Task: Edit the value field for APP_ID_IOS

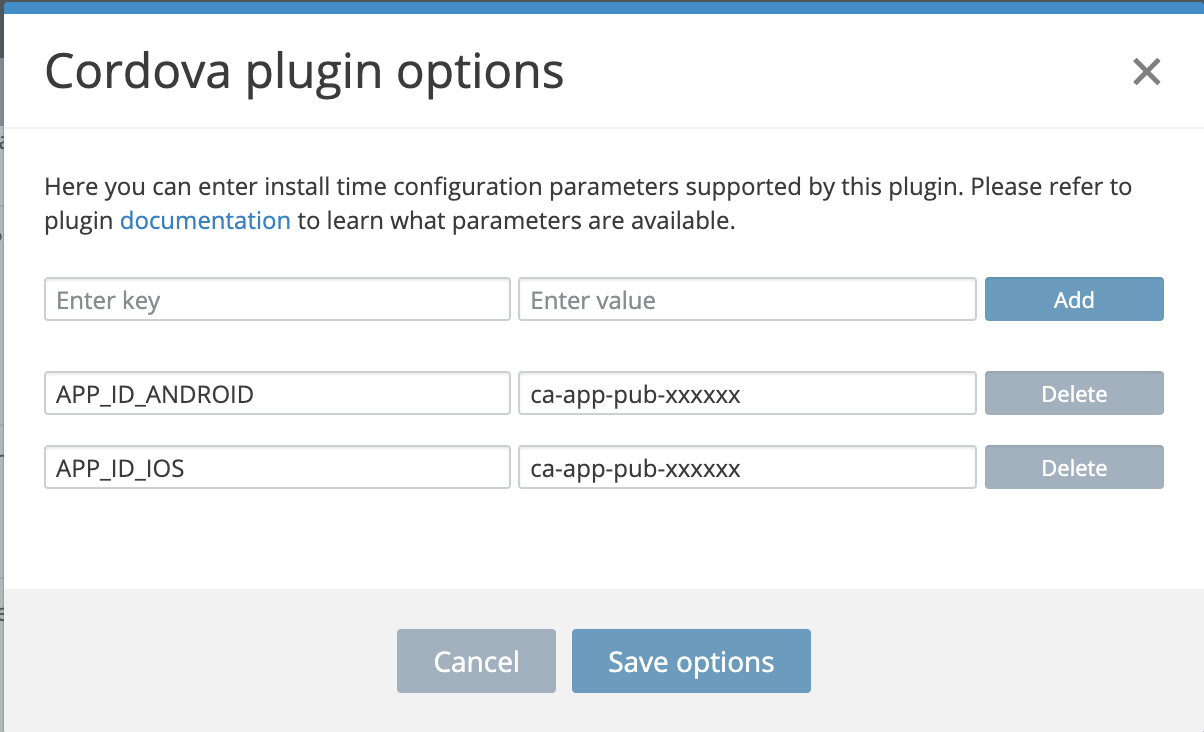Action: pos(747,468)
